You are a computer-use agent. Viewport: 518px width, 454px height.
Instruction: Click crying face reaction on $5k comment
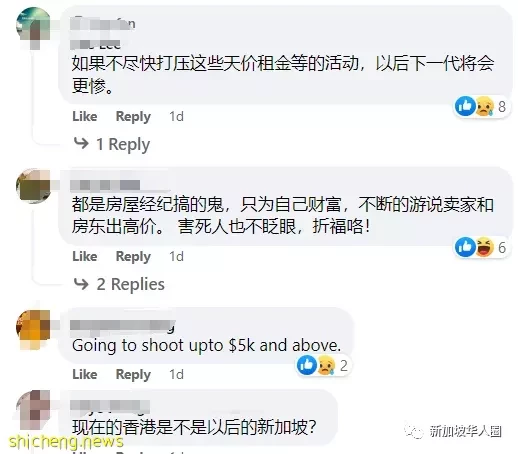coord(326,365)
